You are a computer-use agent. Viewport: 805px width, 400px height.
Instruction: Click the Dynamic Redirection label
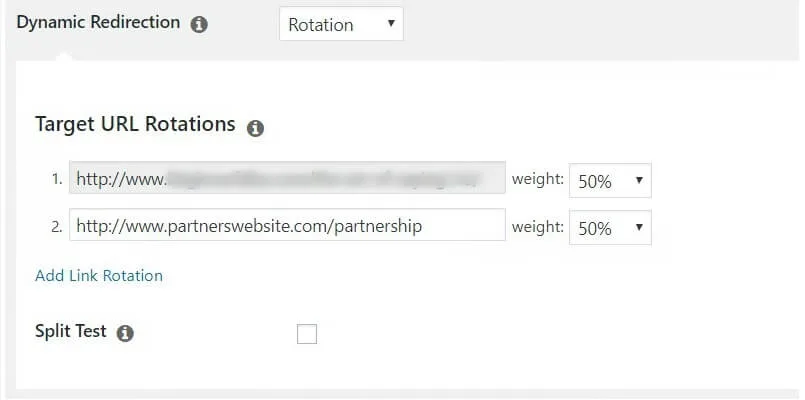(98, 23)
